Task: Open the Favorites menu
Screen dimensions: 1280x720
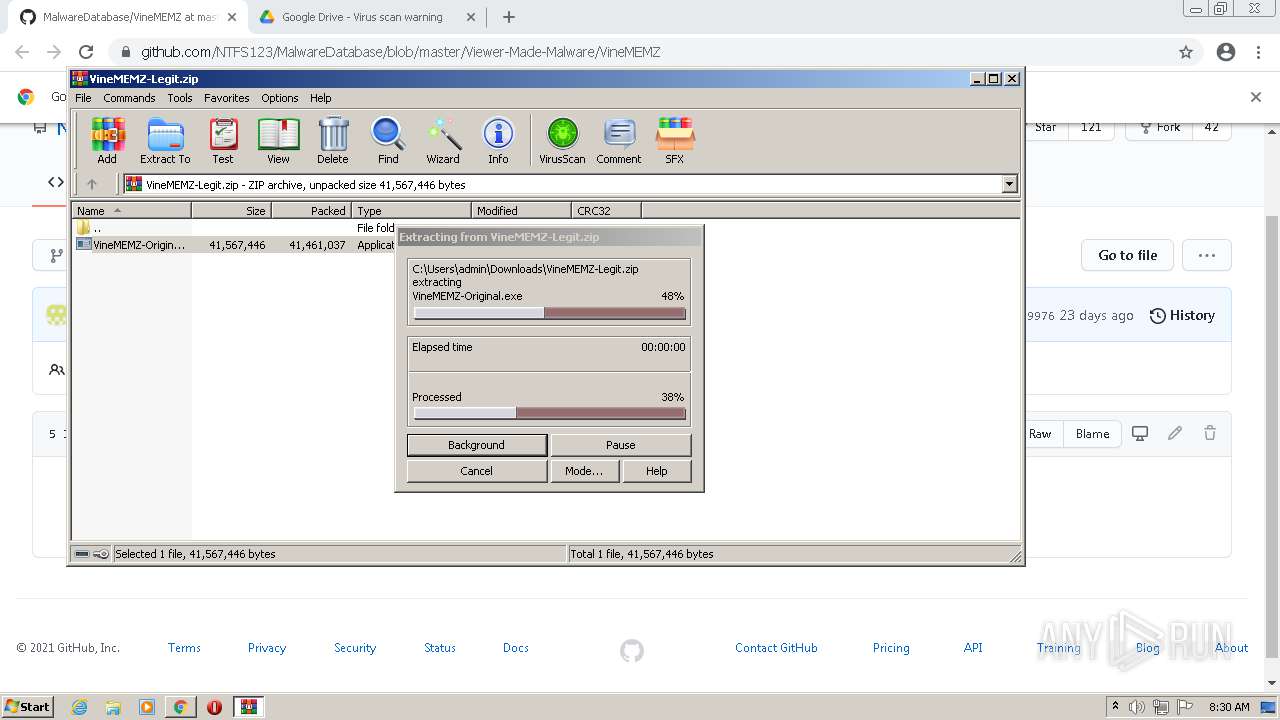Action: point(227,98)
